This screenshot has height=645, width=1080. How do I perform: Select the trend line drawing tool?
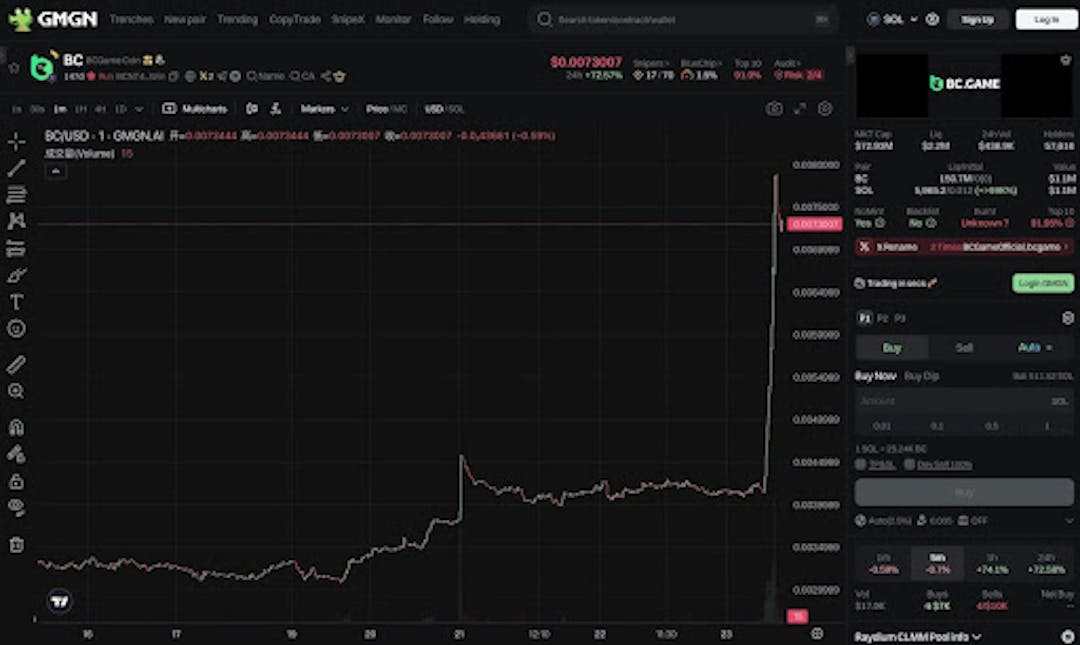pyautogui.click(x=16, y=168)
